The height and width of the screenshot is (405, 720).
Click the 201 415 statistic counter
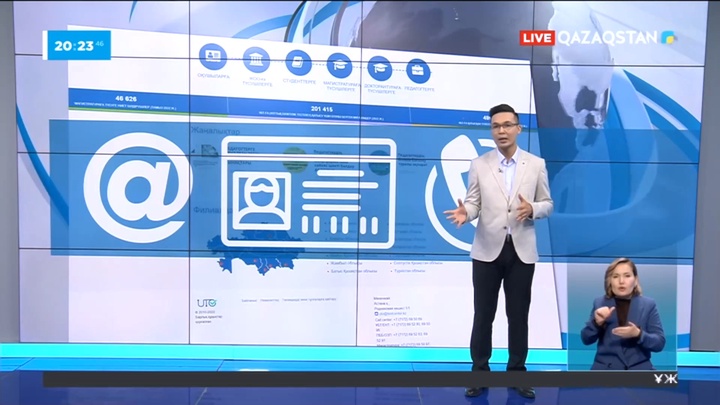pyautogui.click(x=322, y=108)
